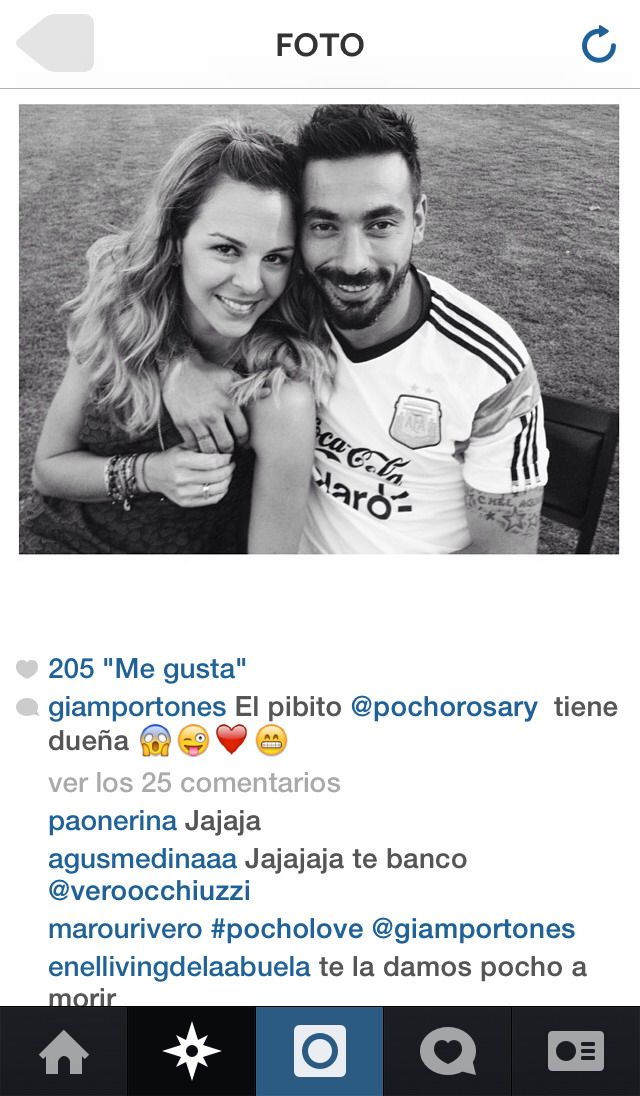Open marourivero's profile

coord(125,929)
